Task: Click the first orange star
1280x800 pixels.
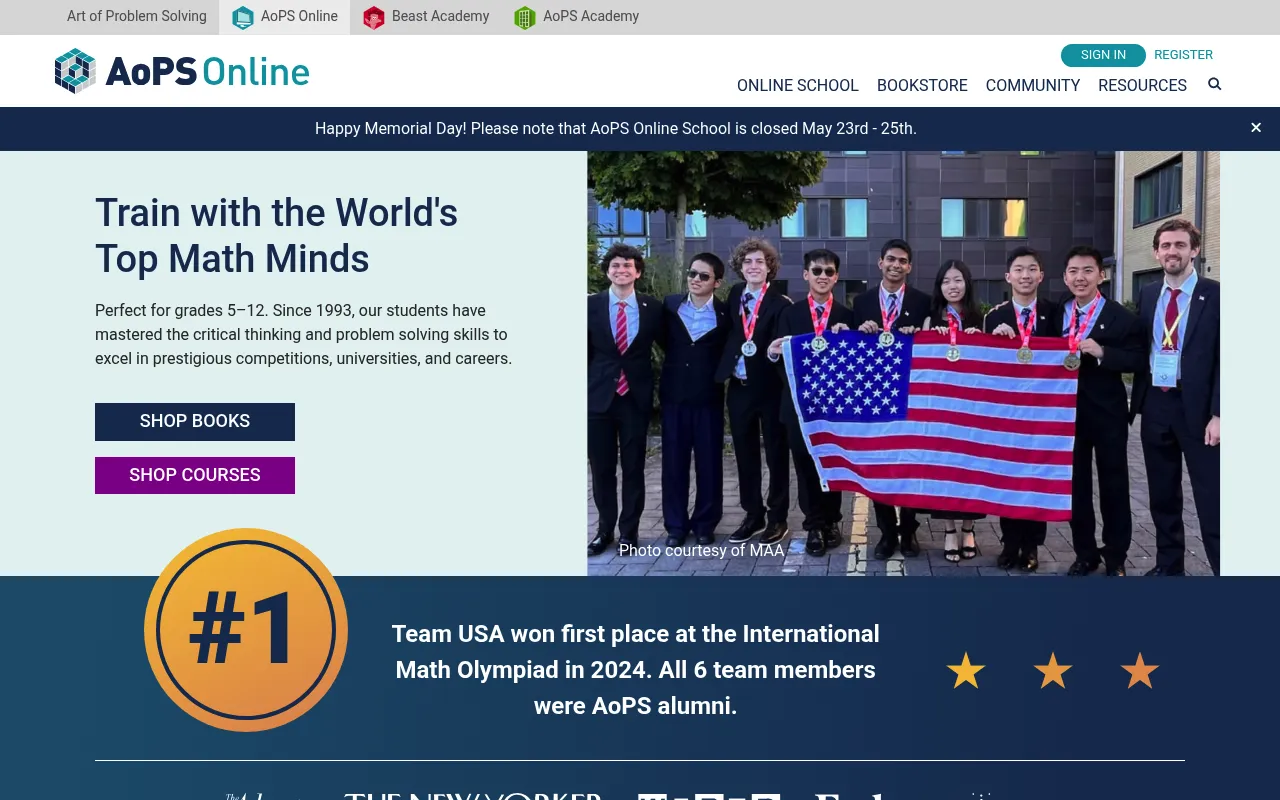Action: 966,671
